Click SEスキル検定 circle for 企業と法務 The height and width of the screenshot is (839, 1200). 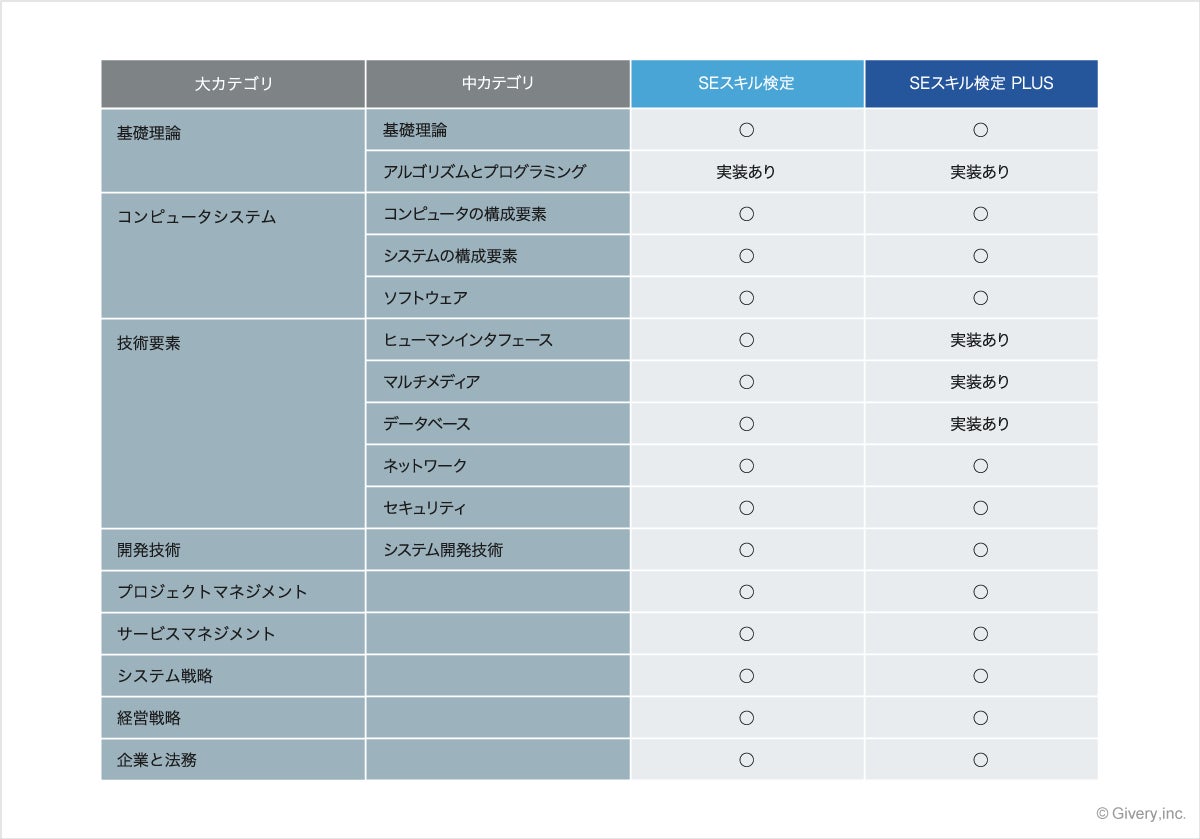click(x=746, y=760)
